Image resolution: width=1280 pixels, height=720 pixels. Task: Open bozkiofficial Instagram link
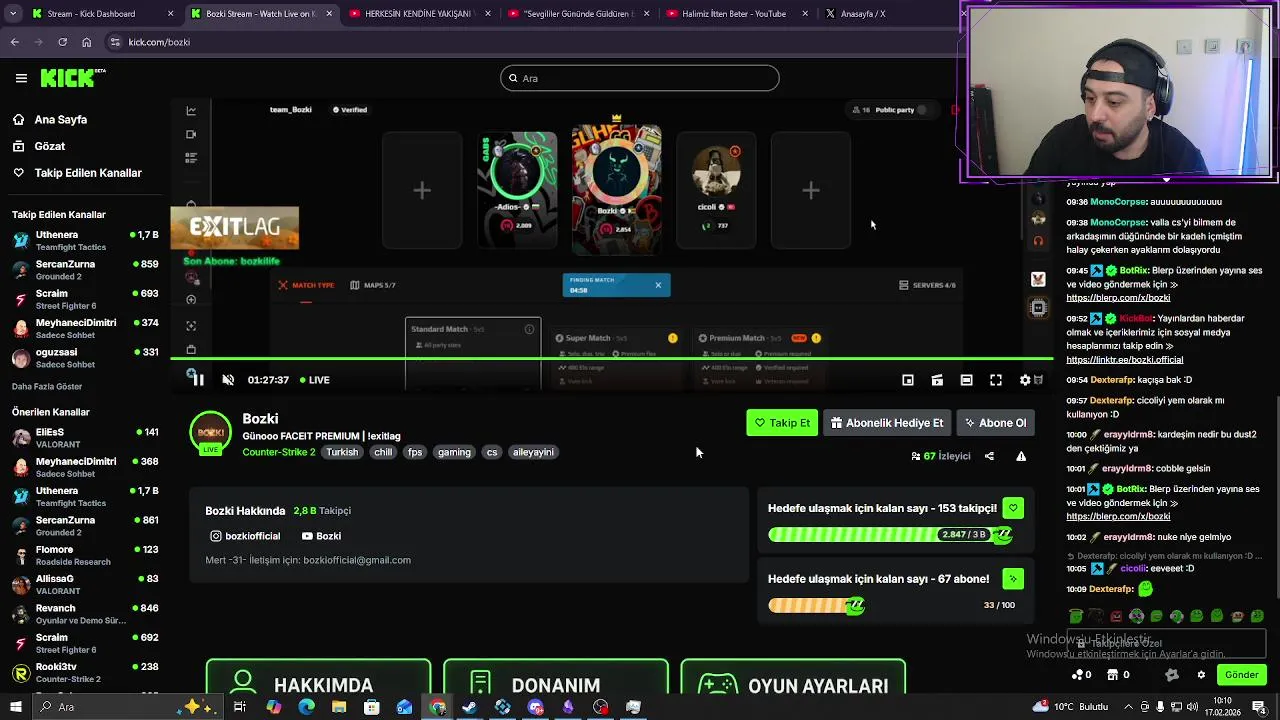[245, 536]
